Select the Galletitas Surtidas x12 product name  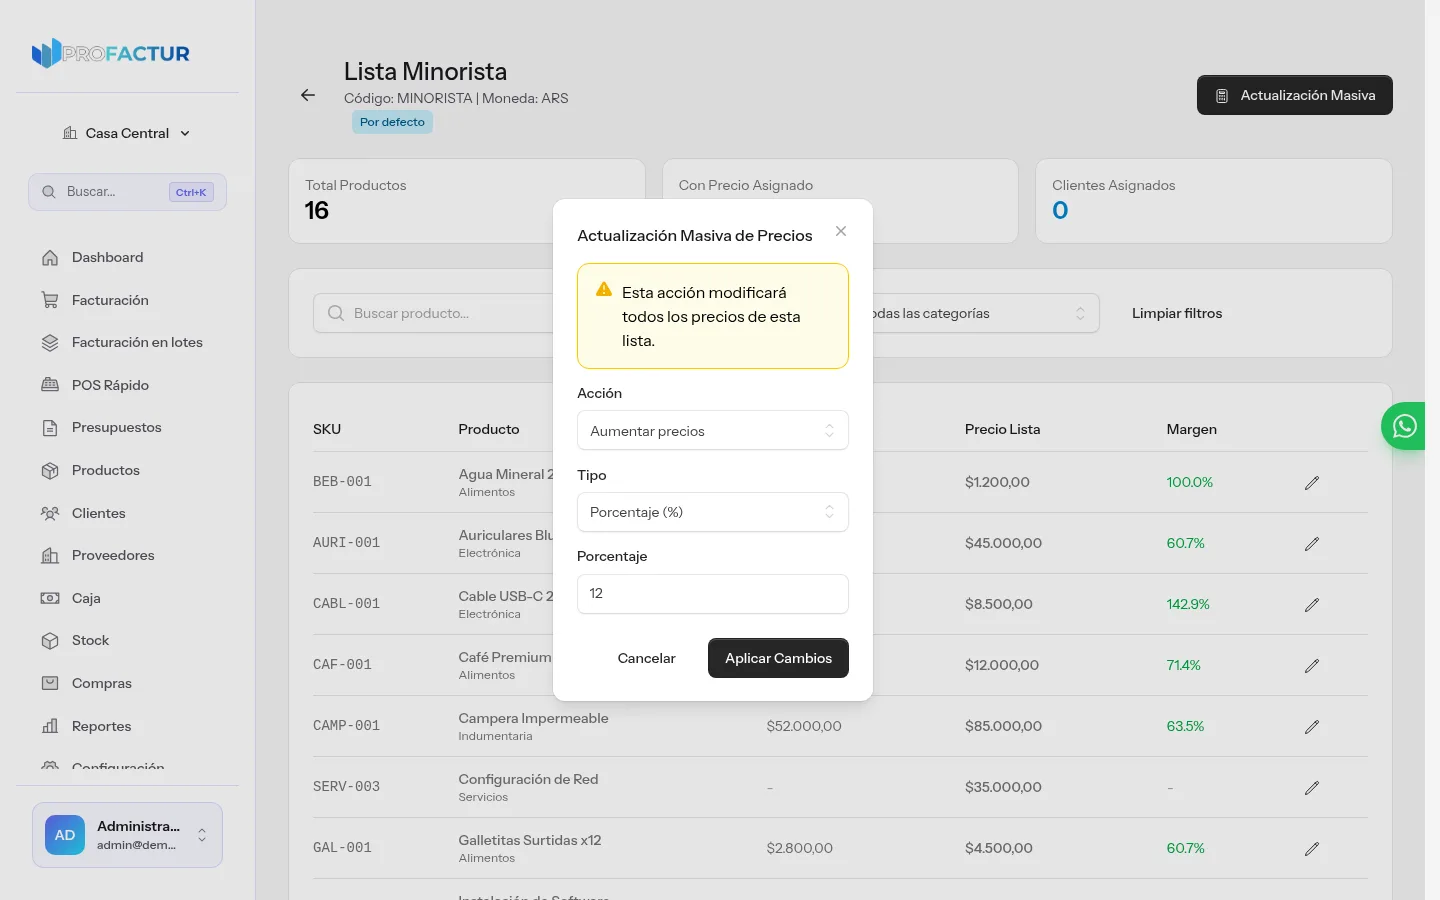[x=530, y=840]
